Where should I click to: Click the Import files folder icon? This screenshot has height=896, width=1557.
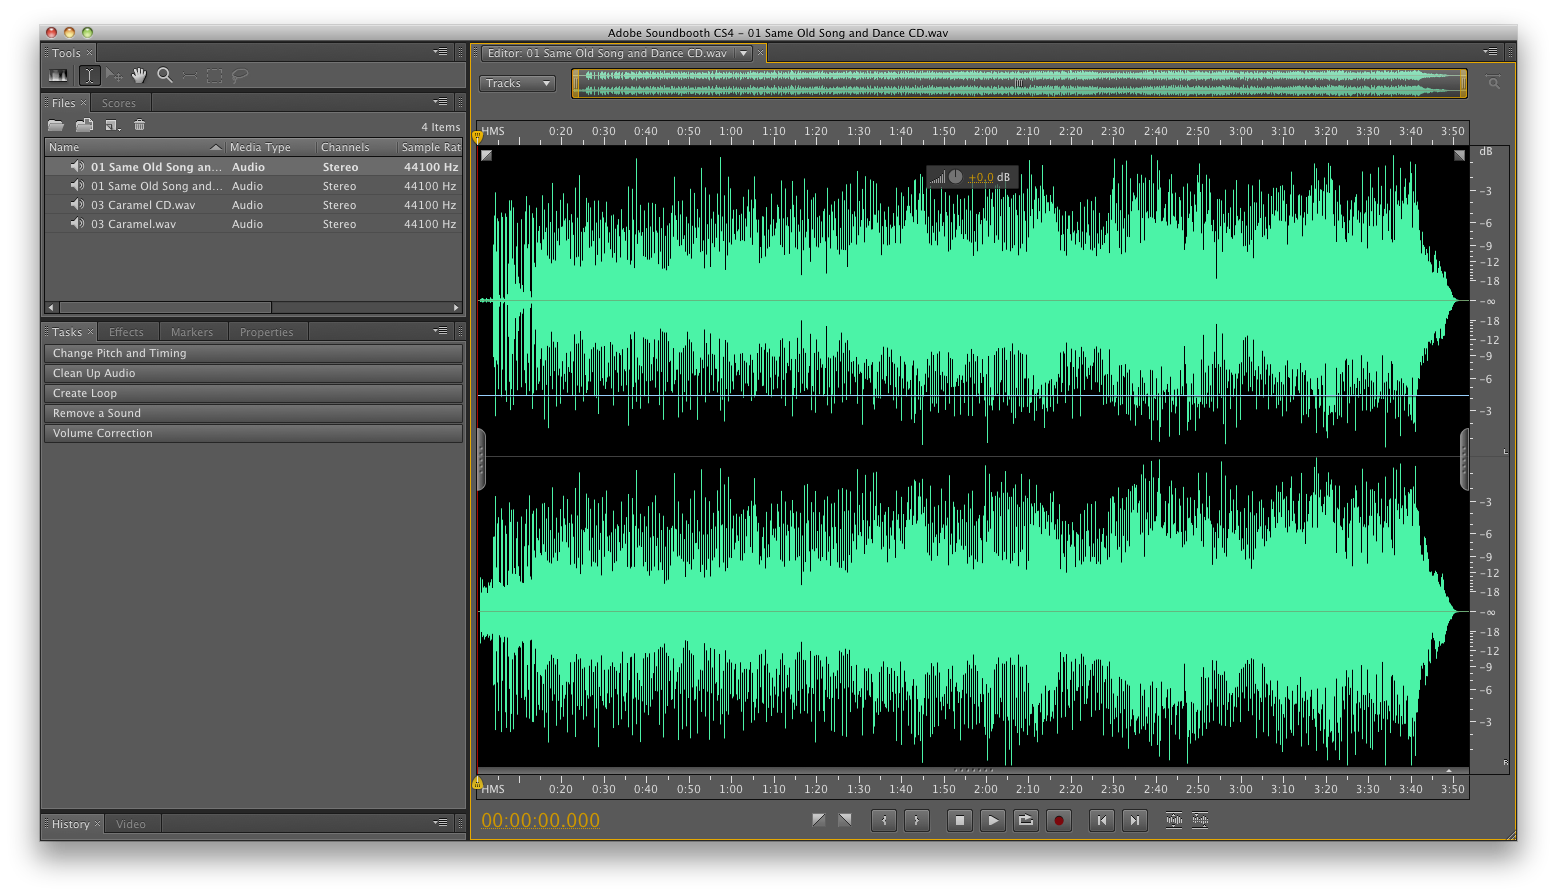tap(85, 125)
